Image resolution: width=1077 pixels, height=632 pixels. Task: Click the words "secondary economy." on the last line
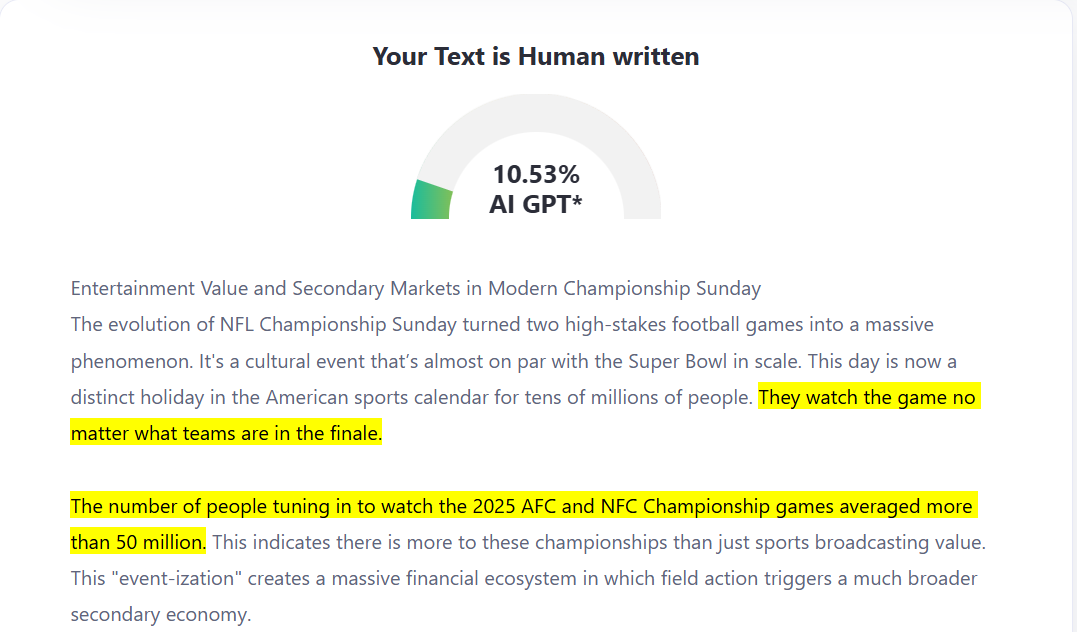[160, 615]
